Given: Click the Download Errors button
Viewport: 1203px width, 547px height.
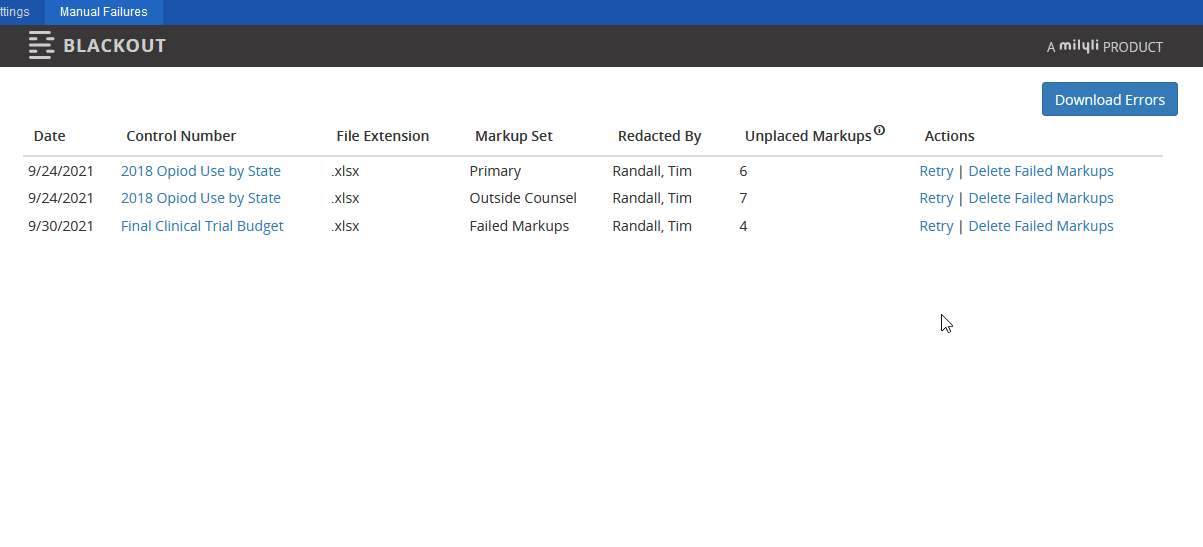Looking at the screenshot, I should coord(1110,99).
